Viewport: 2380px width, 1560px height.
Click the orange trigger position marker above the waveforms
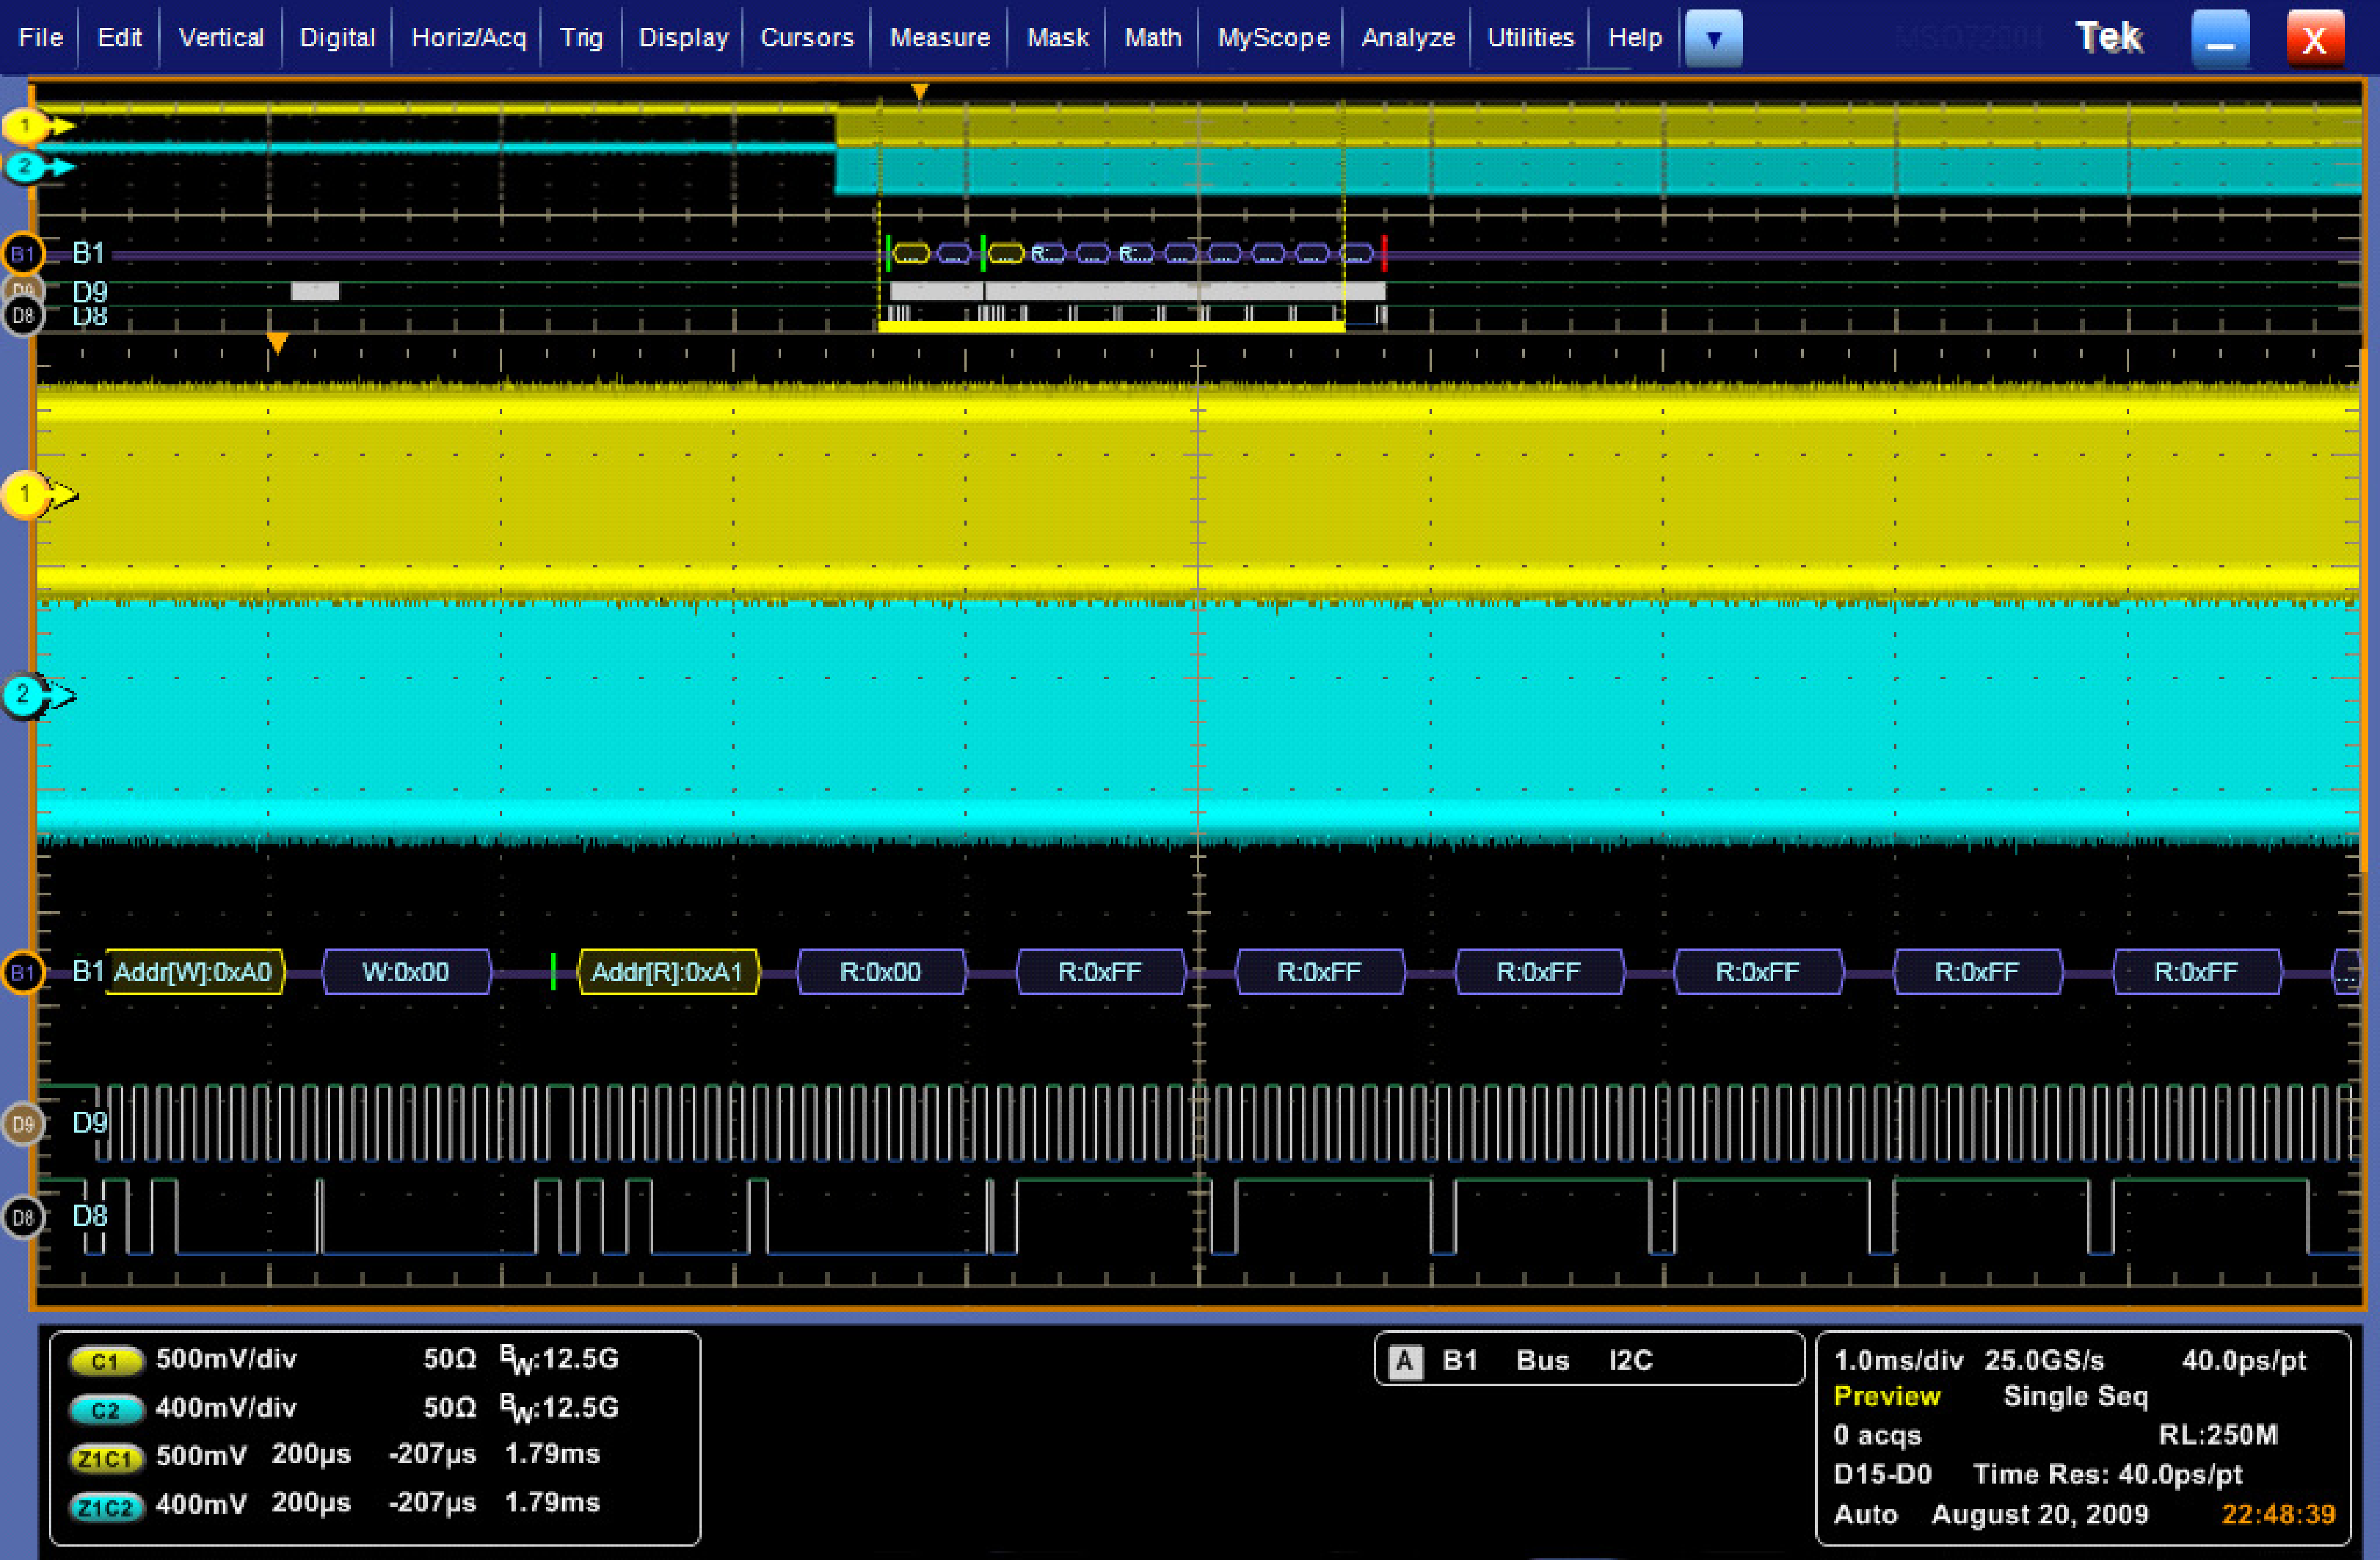tap(919, 89)
